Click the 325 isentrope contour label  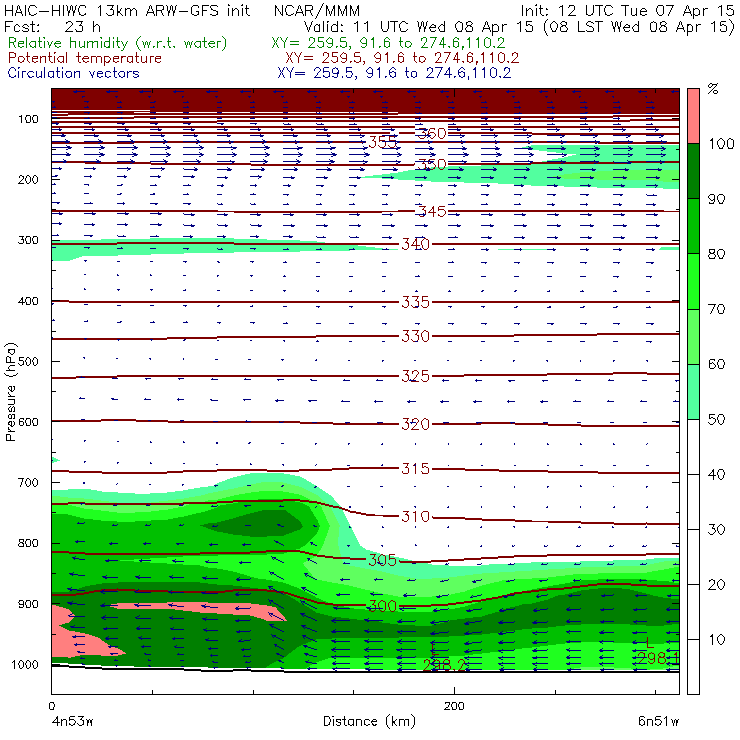pyautogui.click(x=415, y=376)
